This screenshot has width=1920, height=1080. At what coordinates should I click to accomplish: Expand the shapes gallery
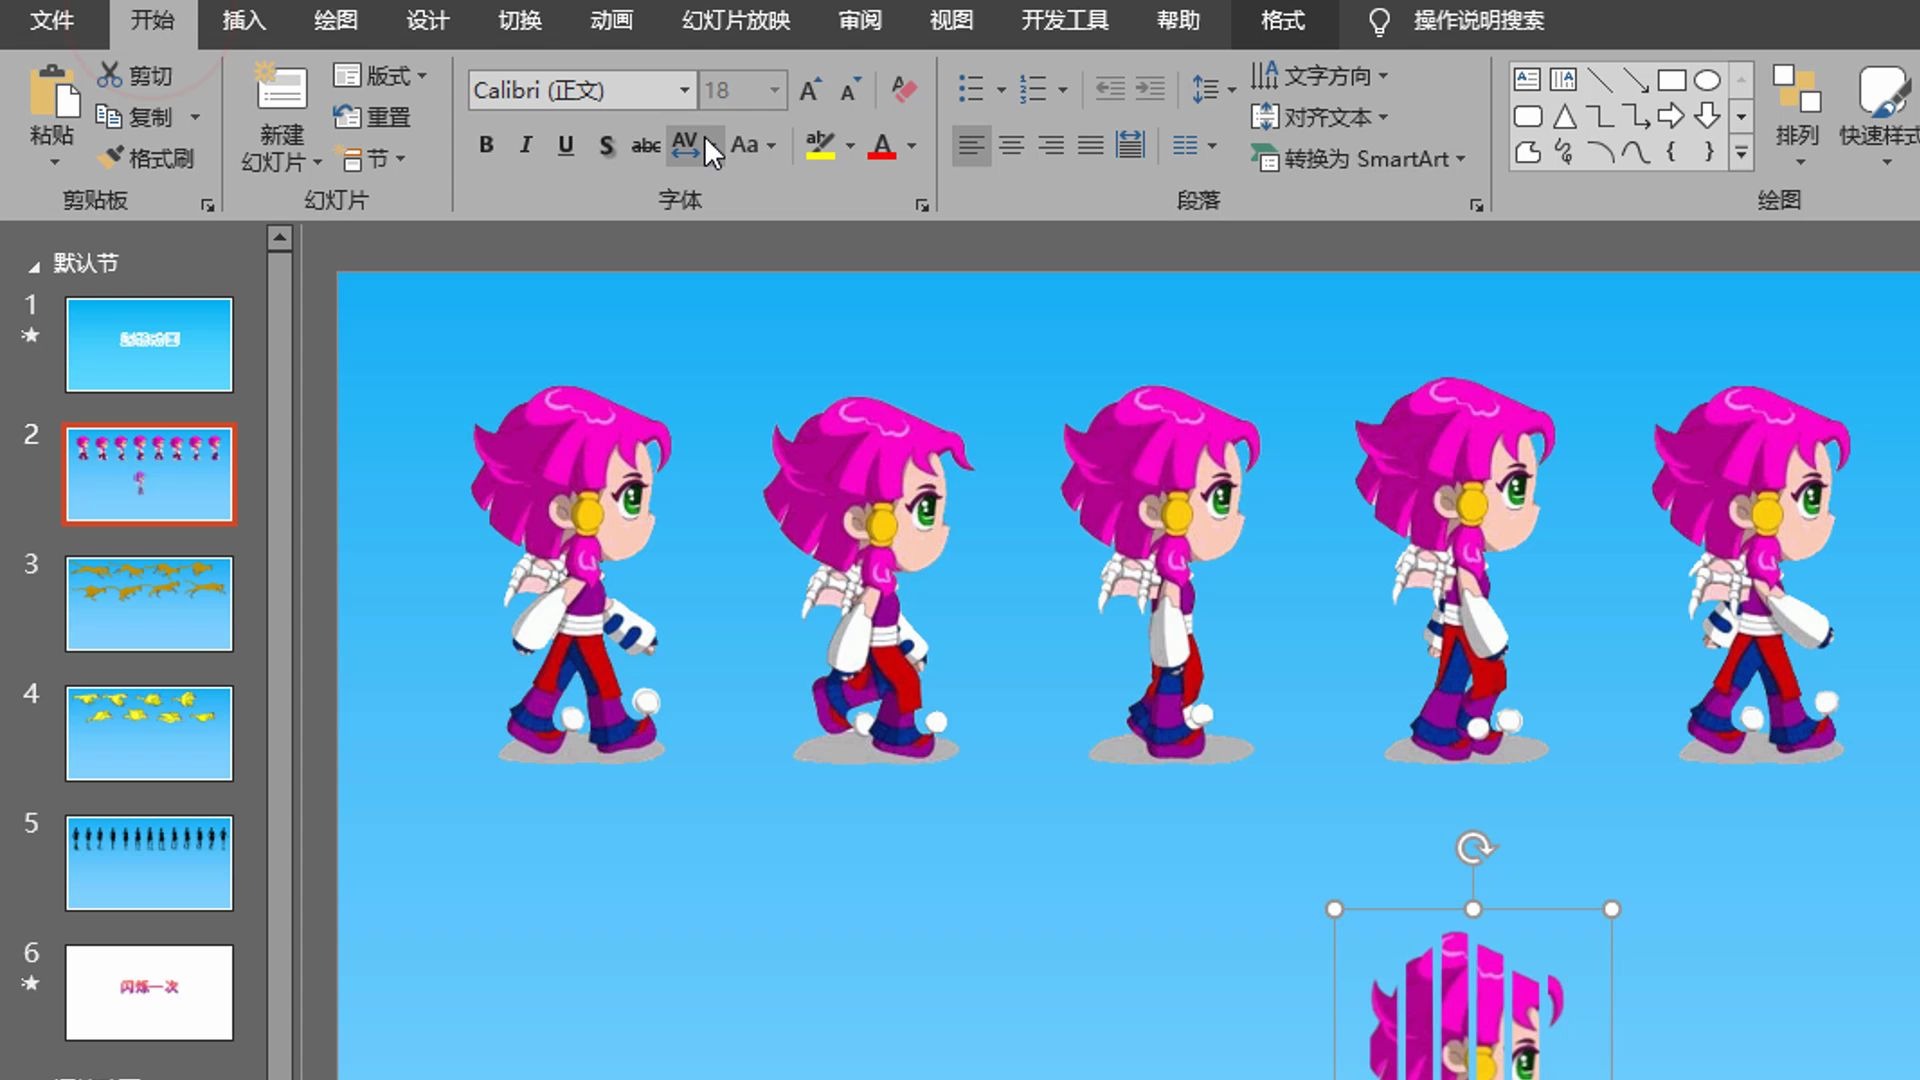click(1741, 153)
